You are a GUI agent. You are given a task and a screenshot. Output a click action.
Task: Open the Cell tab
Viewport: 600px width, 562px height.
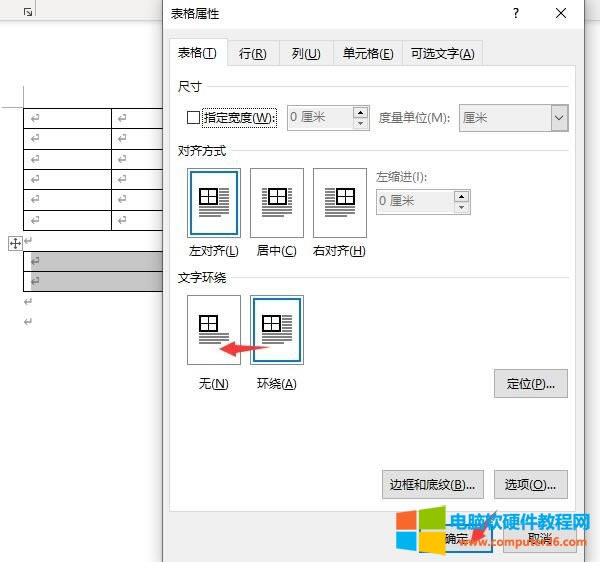click(x=367, y=54)
